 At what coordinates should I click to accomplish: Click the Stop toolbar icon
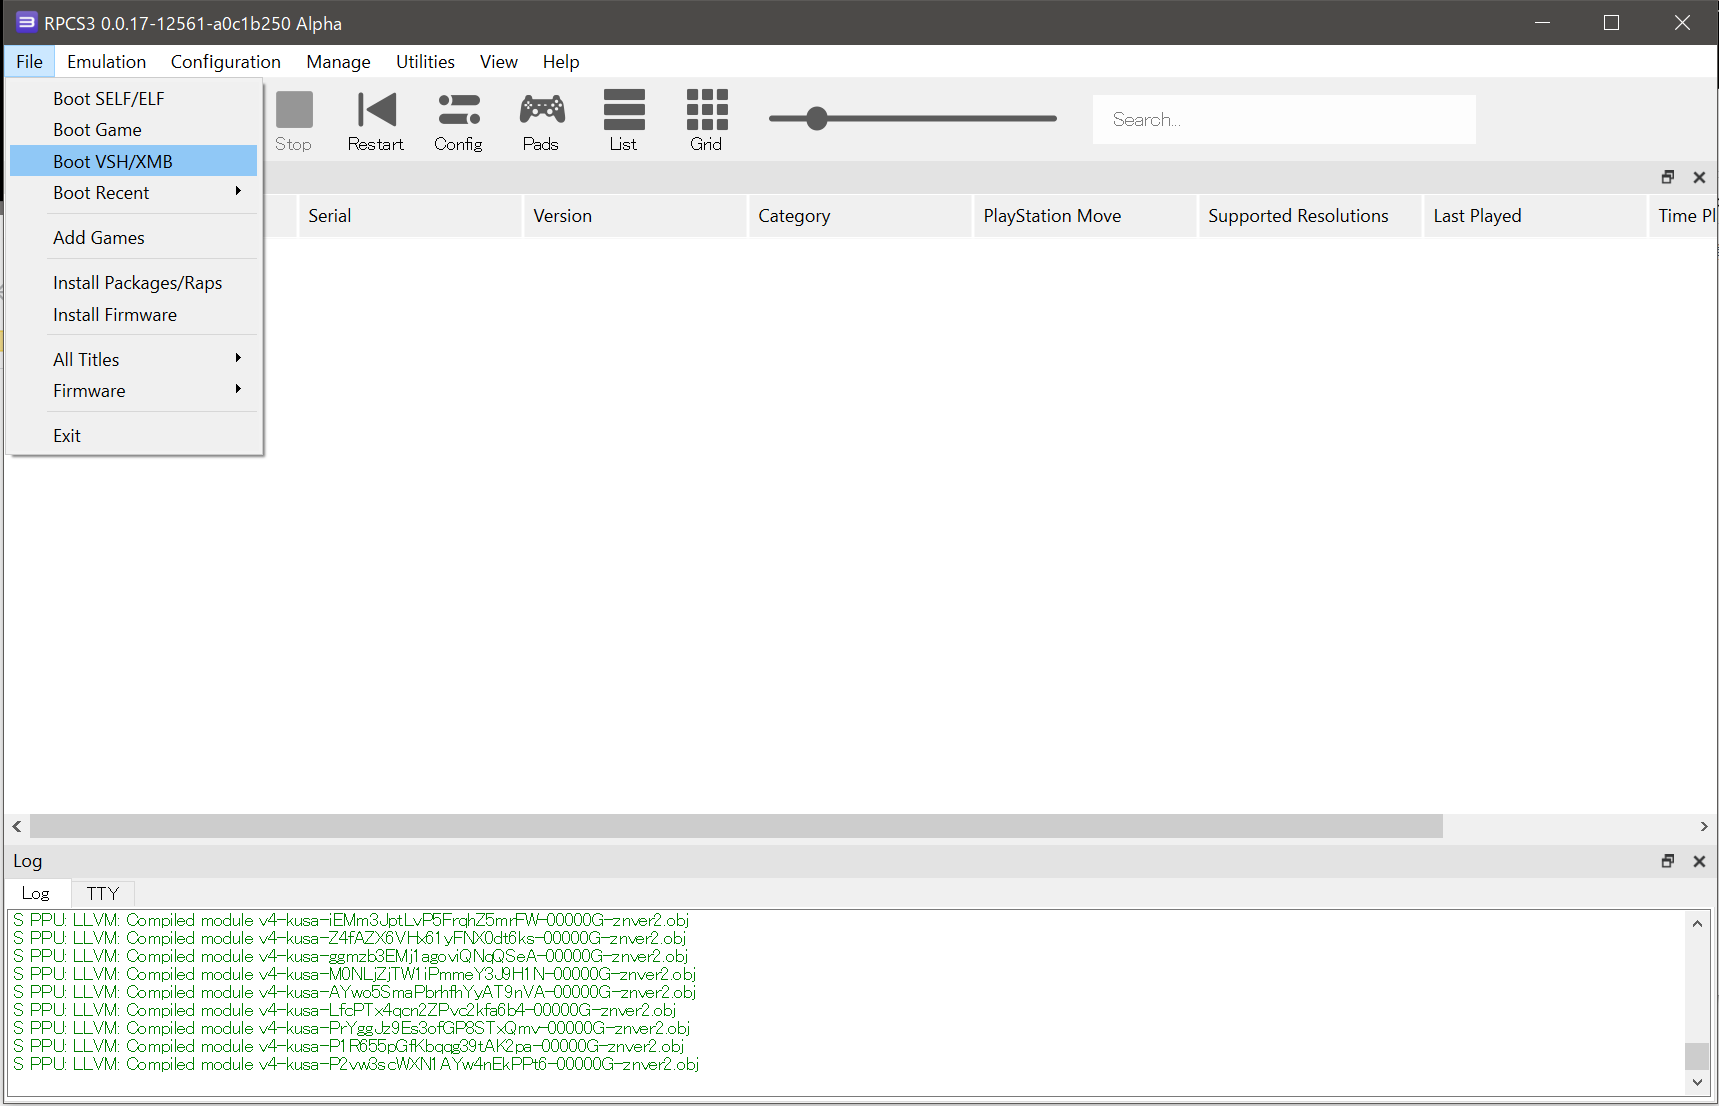pos(294,120)
